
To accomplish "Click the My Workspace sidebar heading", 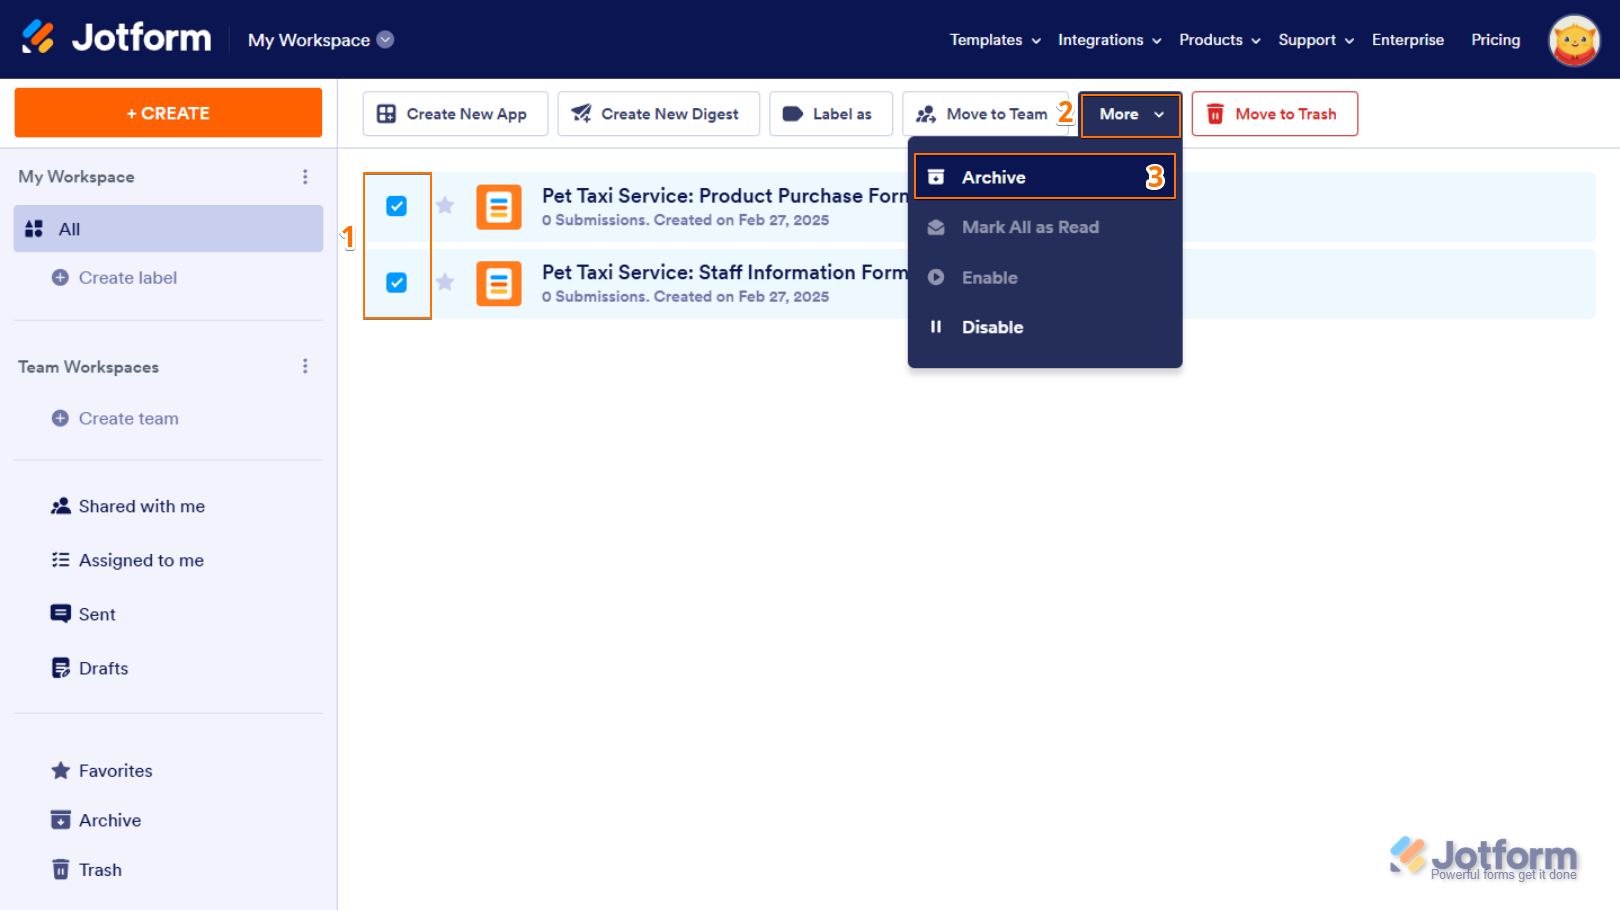I will tap(76, 177).
